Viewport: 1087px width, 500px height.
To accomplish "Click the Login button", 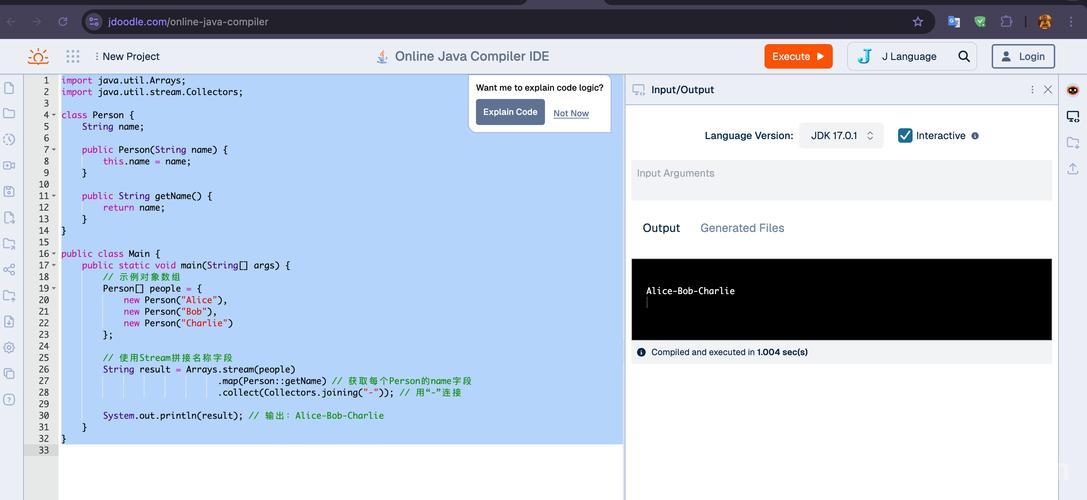I will tap(1023, 57).
